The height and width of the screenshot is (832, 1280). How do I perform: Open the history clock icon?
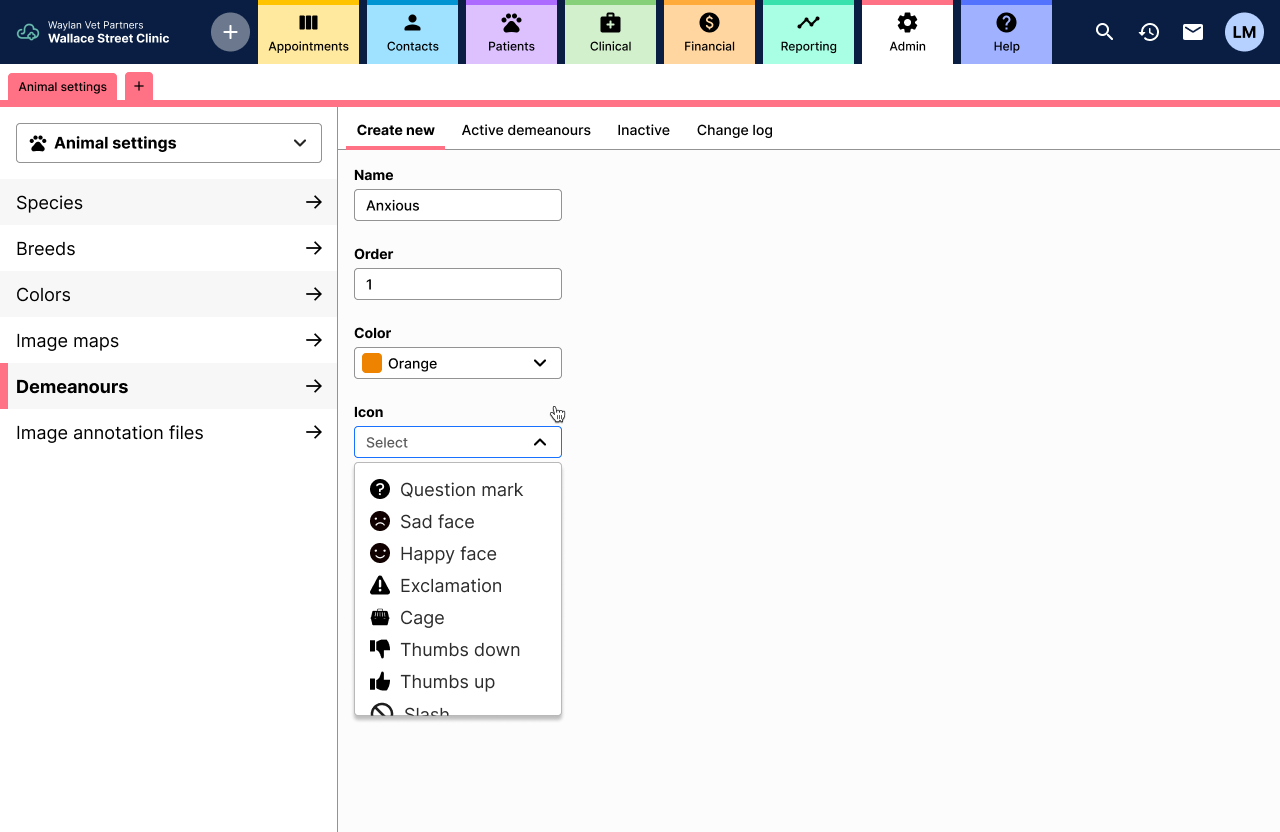[1149, 32]
